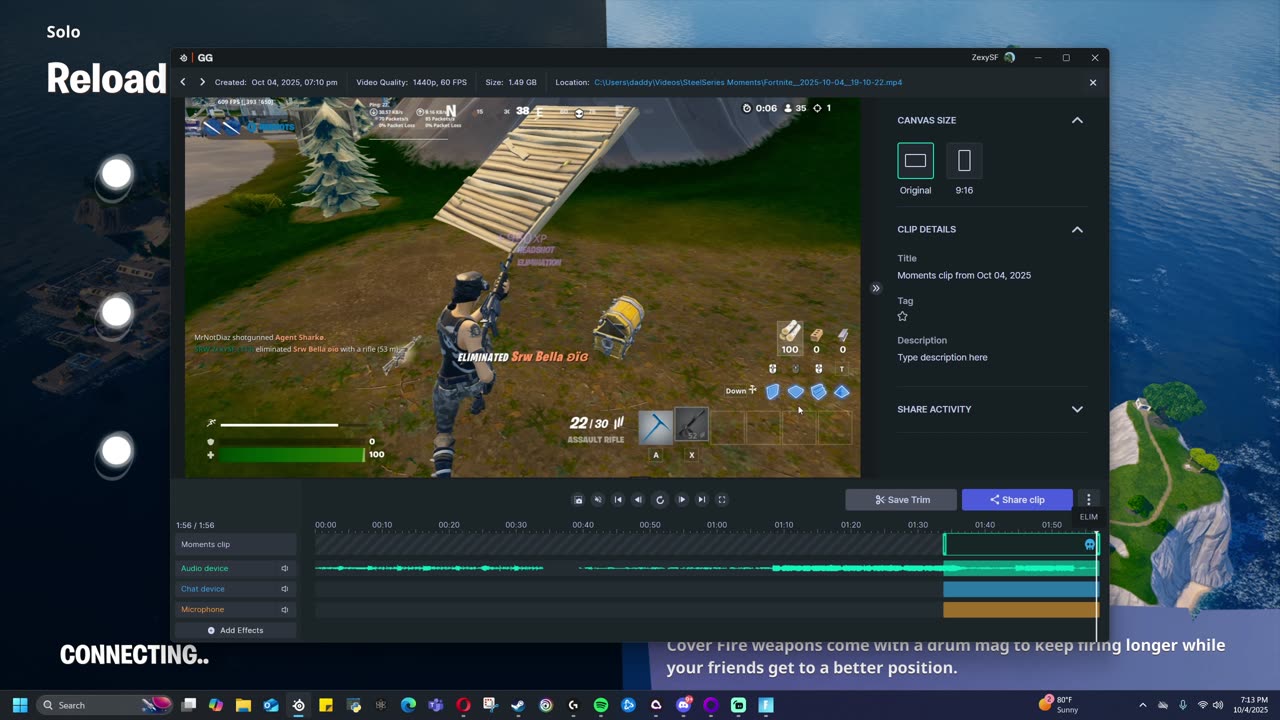This screenshot has height=720, width=1280.
Task: Click the Type description here field
Action: coord(942,357)
